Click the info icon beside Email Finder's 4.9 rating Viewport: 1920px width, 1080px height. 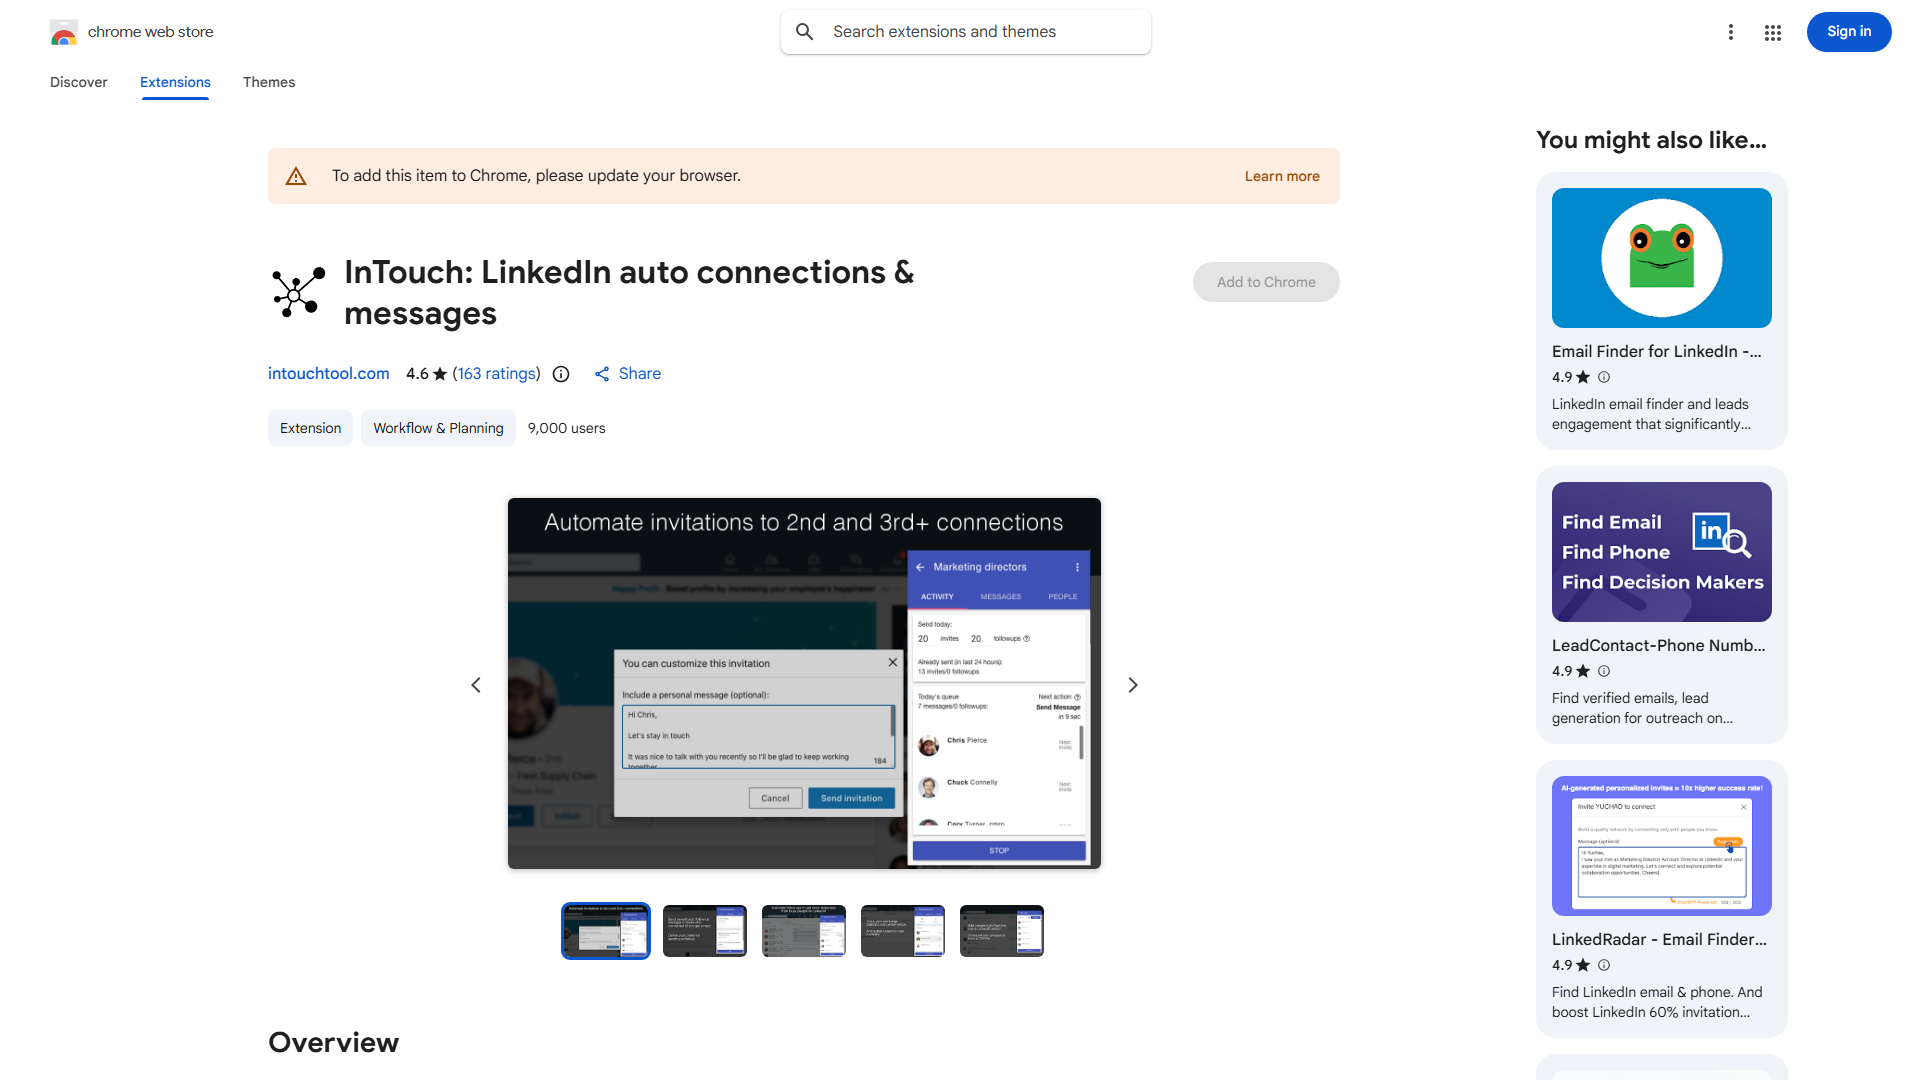coord(1604,377)
